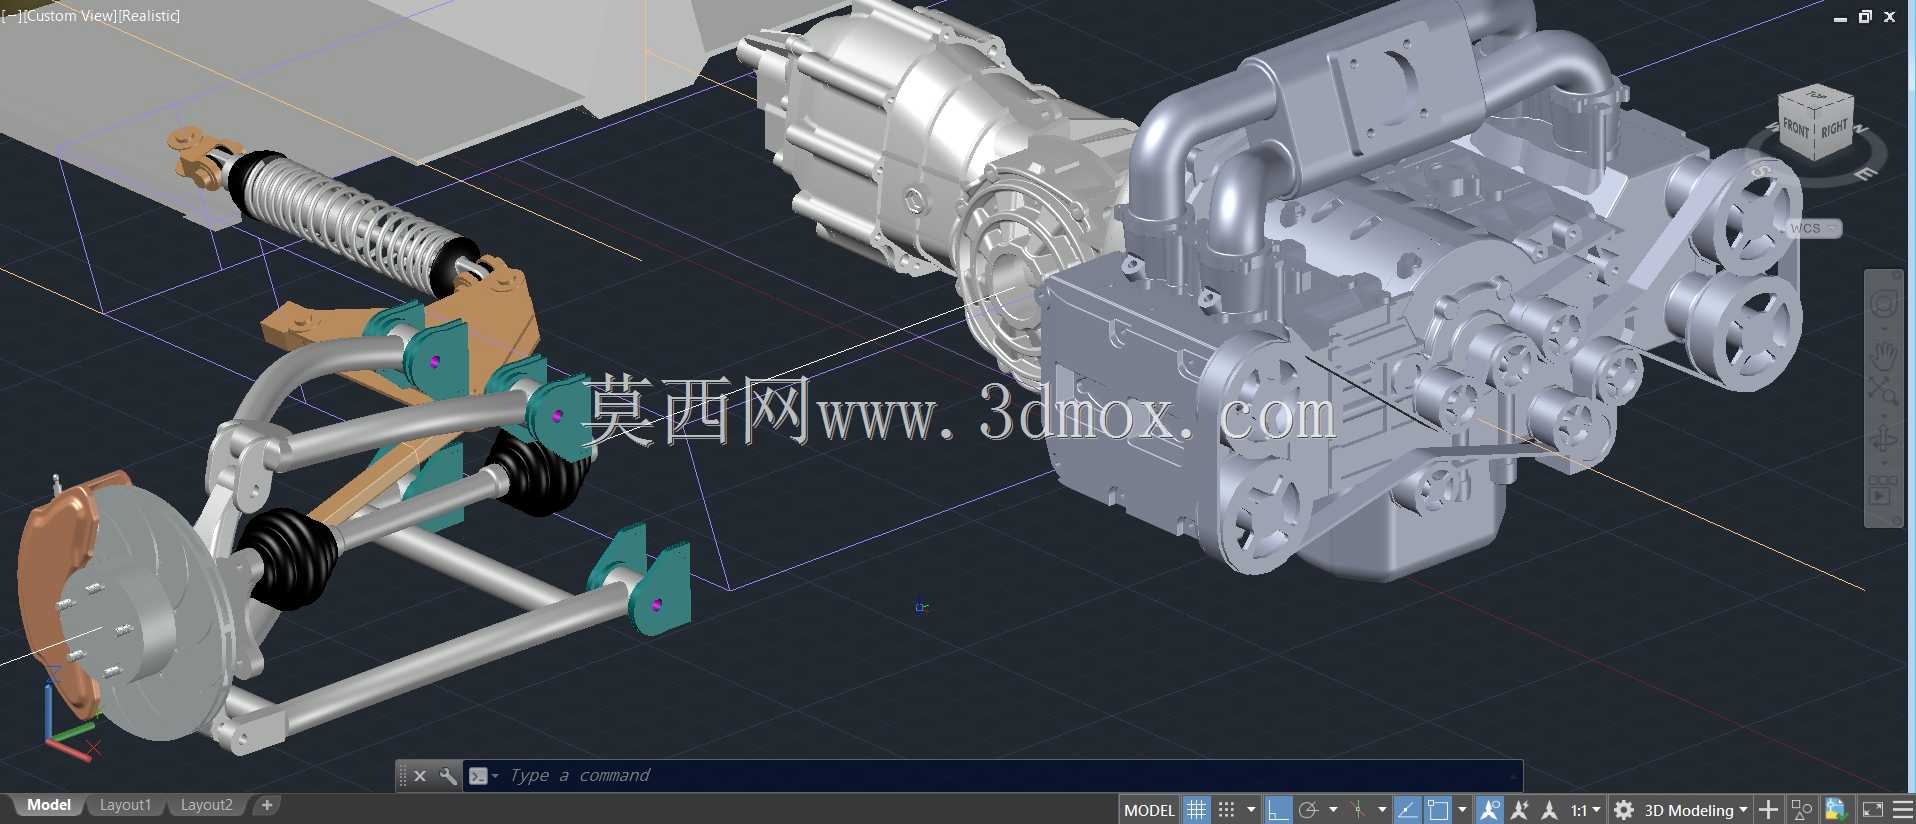
Task: Click the viewport controls [-] label
Action: click(11, 16)
